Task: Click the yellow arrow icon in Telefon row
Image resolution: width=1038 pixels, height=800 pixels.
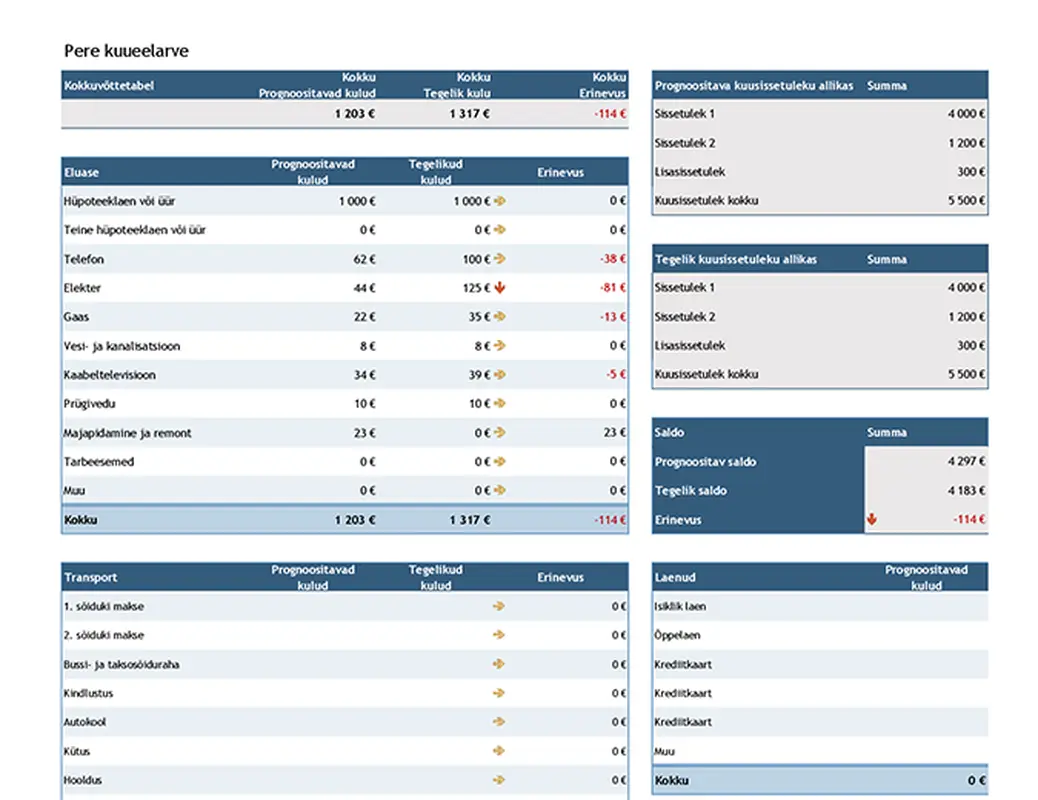Action: click(500, 259)
